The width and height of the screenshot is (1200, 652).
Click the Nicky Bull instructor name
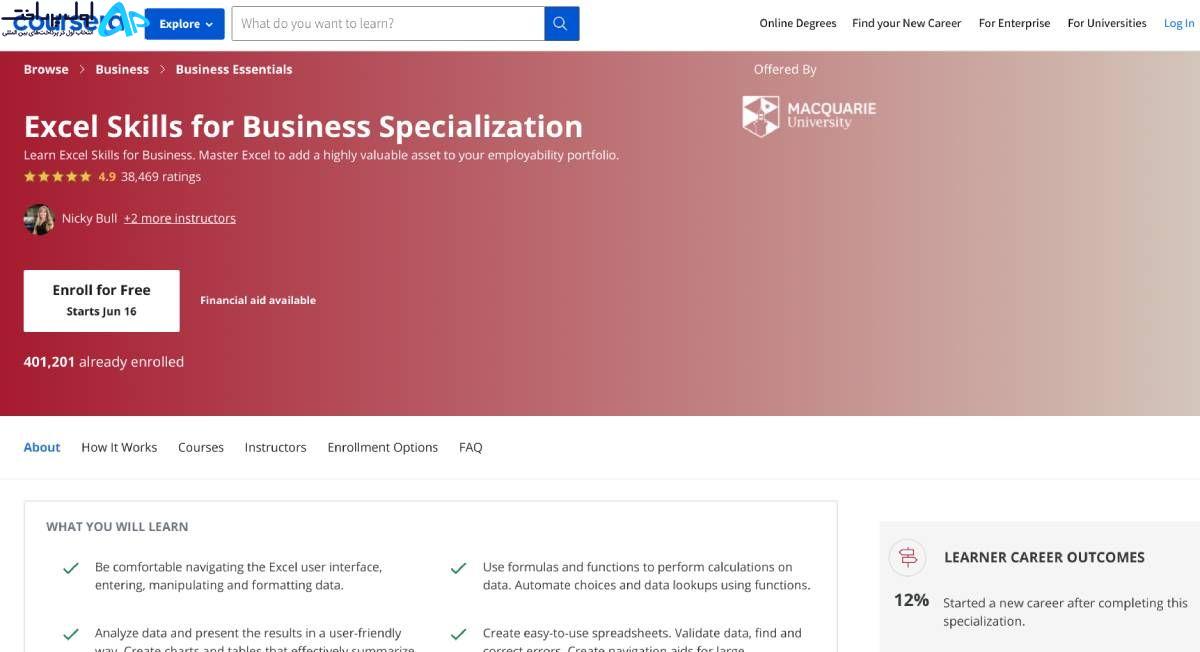90,218
